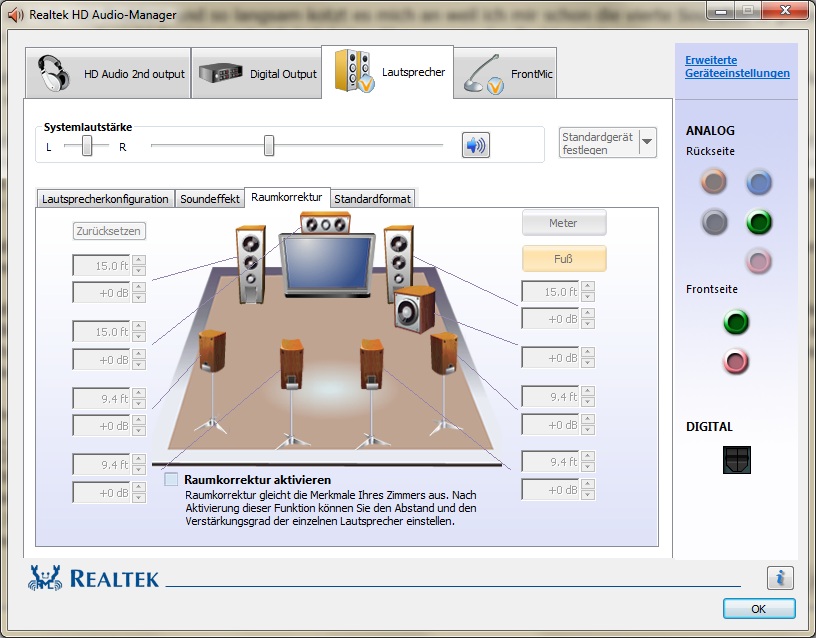The width and height of the screenshot is (816, 638).
Task: Expand the Standardgerät festlegen dropdown arrow
Action: click(x=647, y=142)
